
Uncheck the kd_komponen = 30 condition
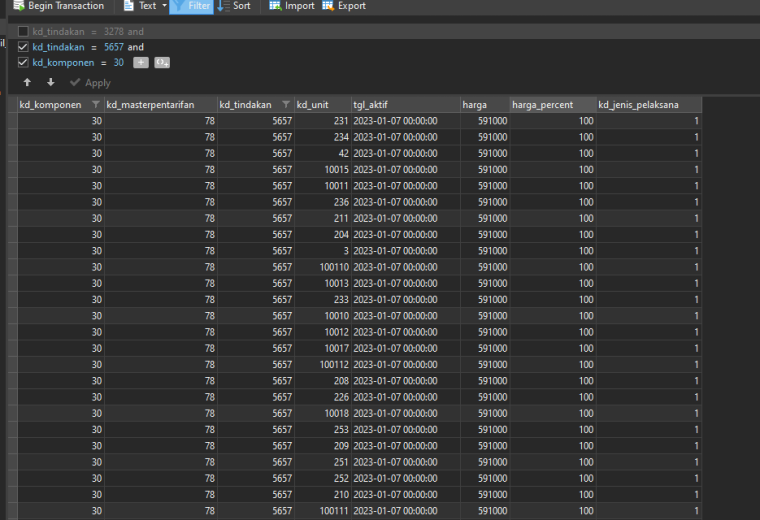coord(23,63)
